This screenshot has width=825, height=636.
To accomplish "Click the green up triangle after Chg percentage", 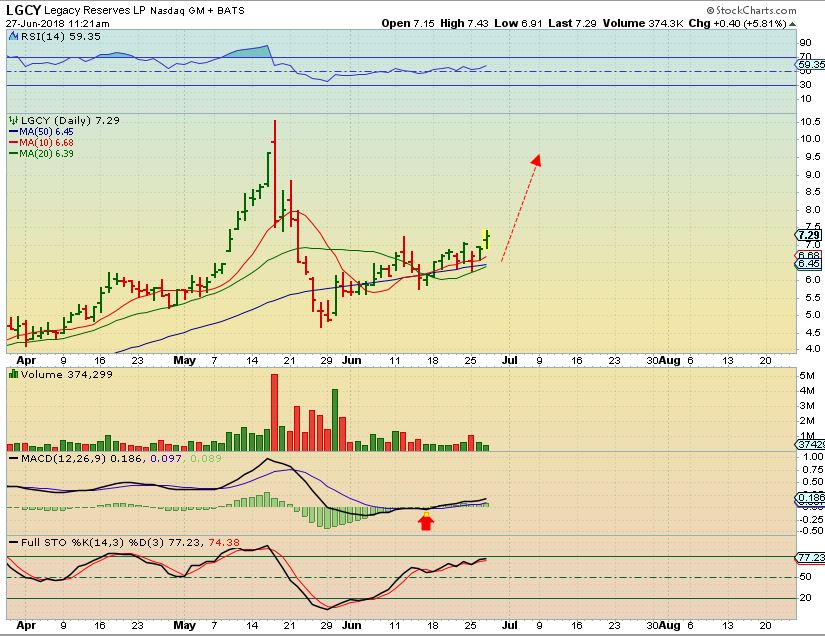I will [x=792, y=24].
